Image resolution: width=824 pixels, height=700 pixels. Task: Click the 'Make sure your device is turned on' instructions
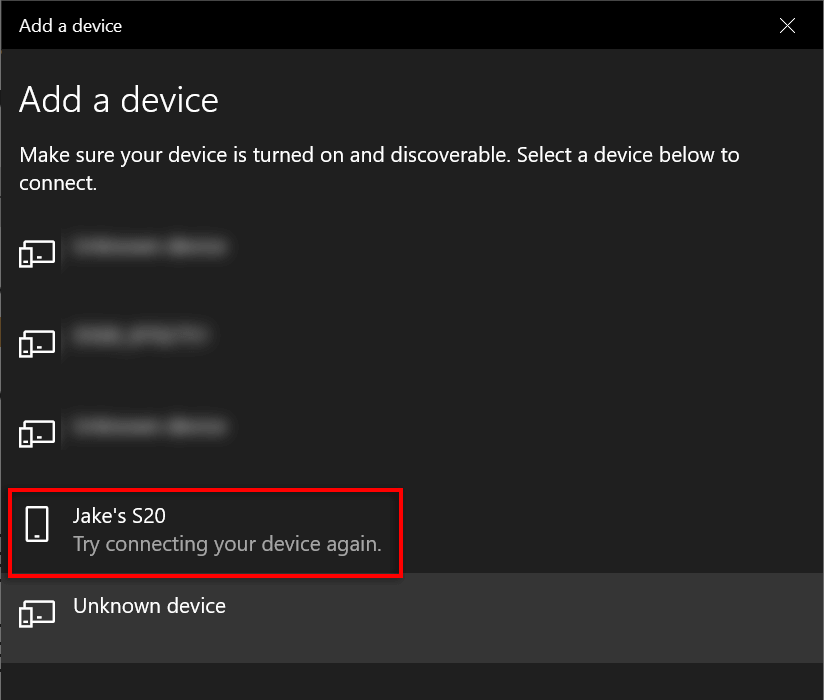point(379,169)
